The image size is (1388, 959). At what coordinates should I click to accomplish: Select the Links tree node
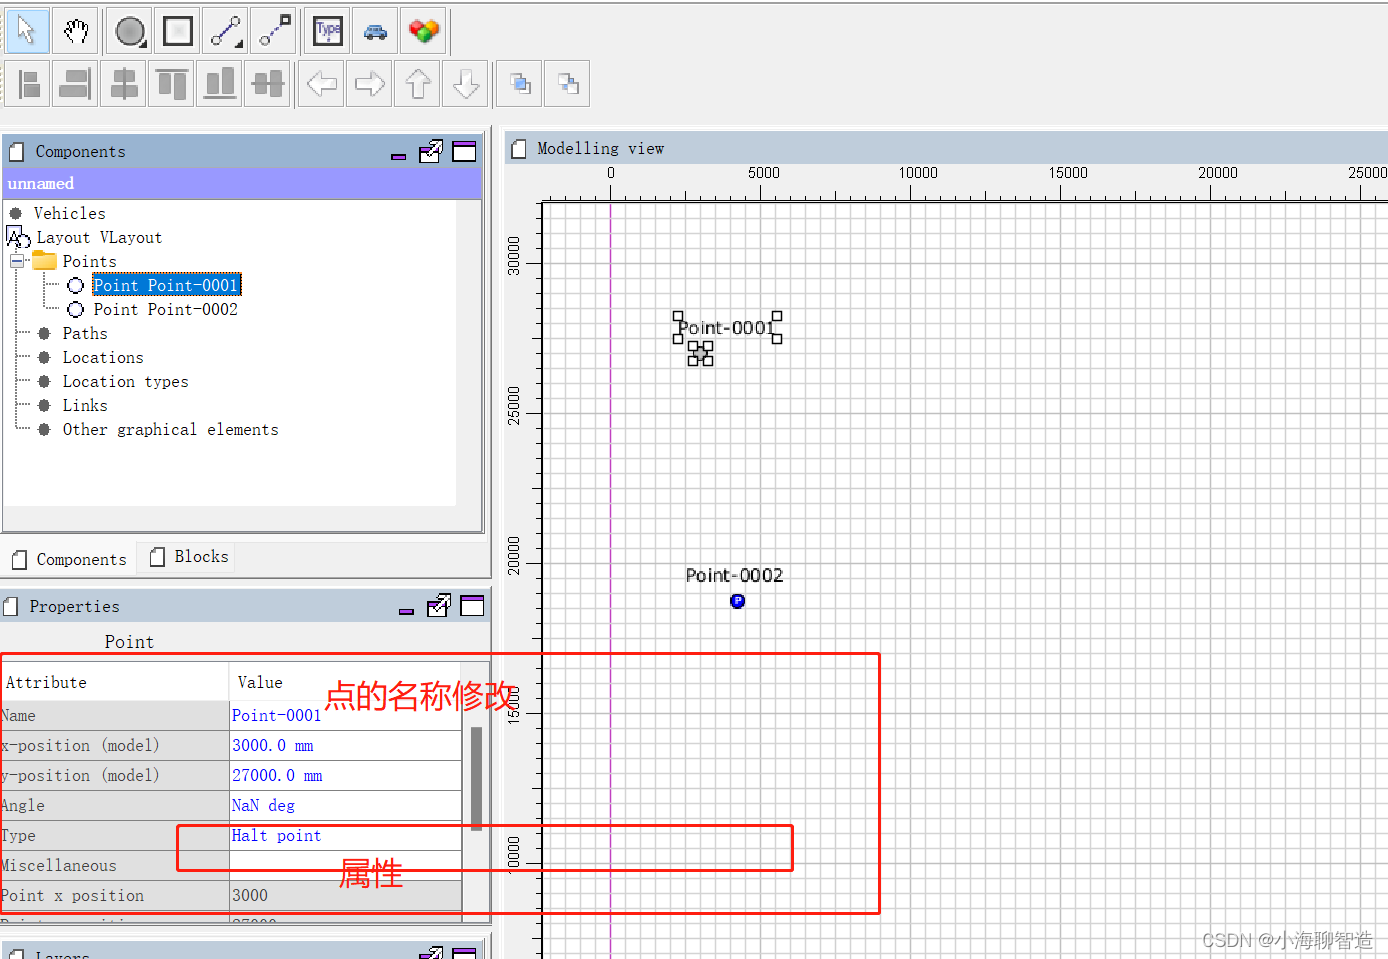click(84, 405)
